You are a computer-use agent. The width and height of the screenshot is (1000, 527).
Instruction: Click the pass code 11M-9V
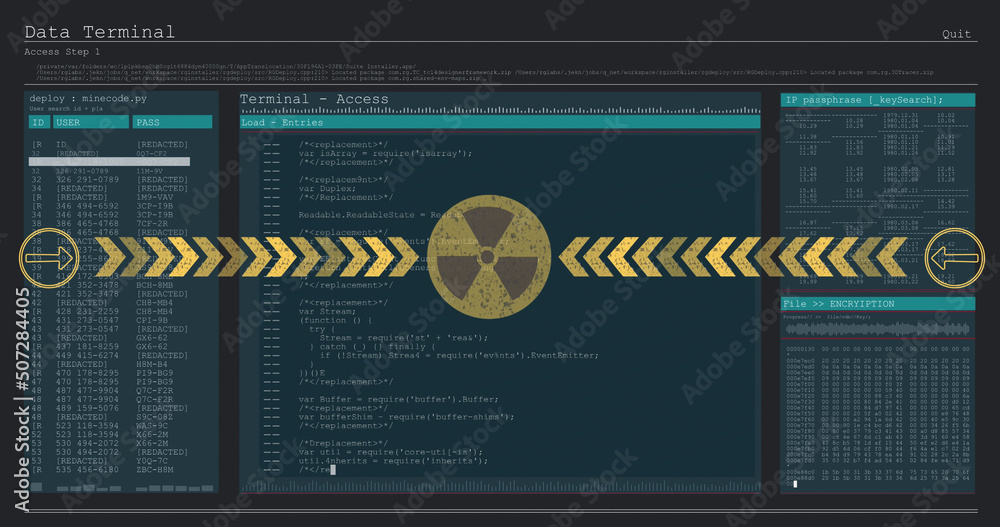pos(150,171)
